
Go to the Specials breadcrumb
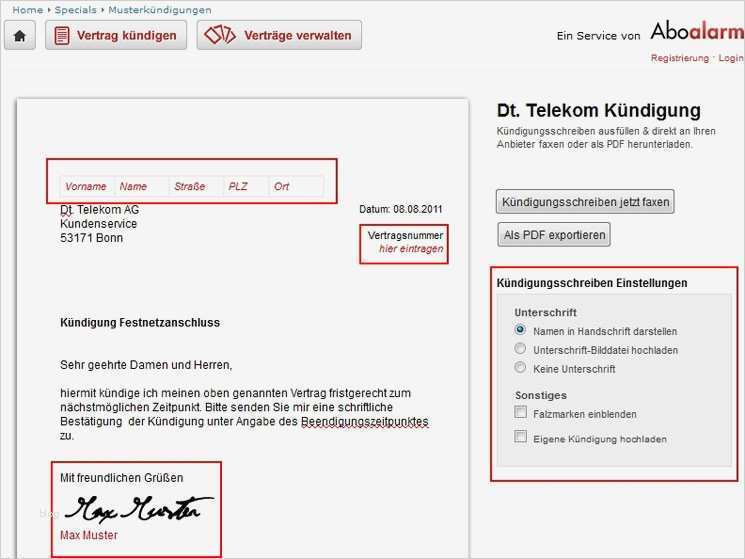pyautogui.click(x=75, y=9)
